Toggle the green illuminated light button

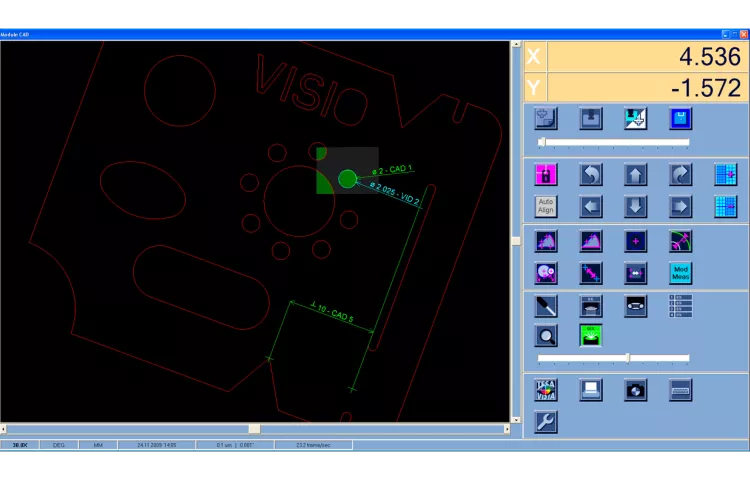point(591,336)
